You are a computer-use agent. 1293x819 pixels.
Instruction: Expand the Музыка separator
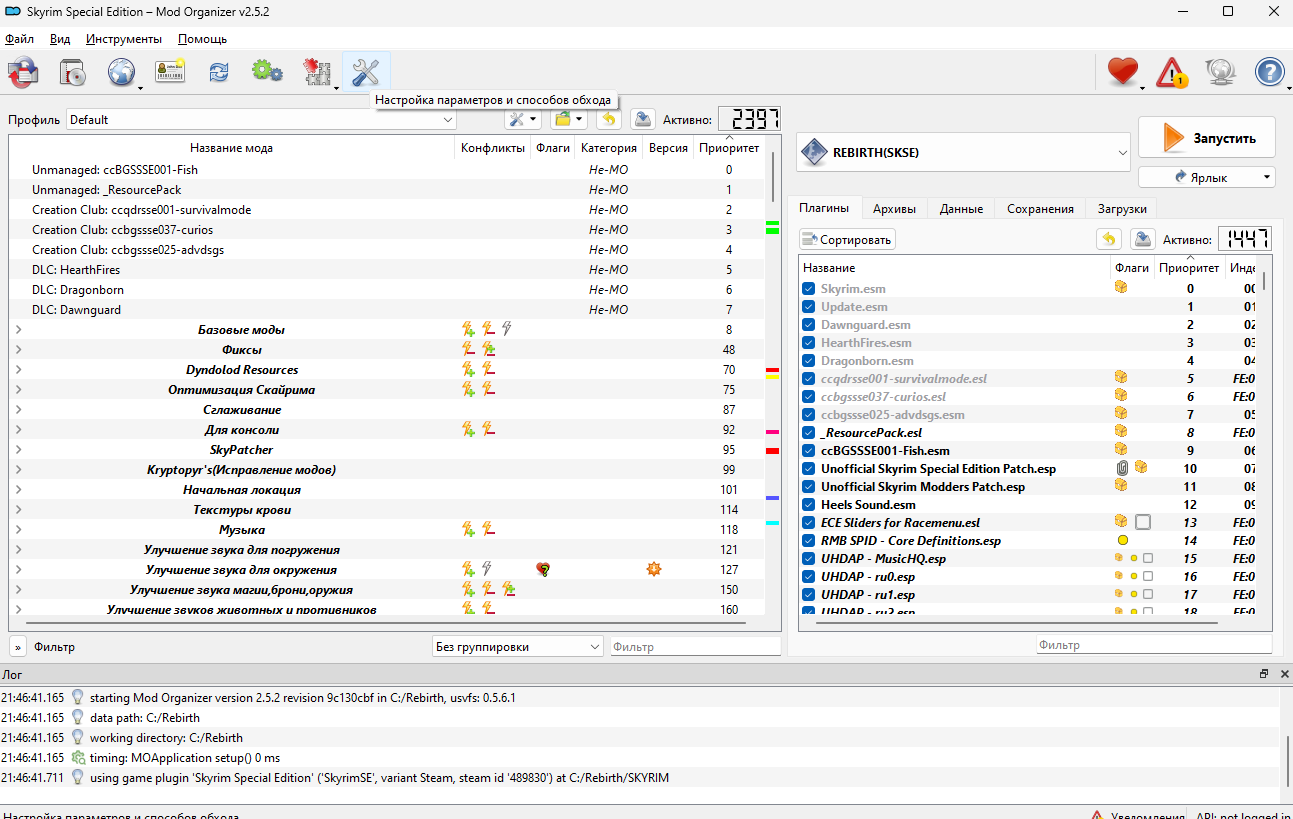[19, 529]
